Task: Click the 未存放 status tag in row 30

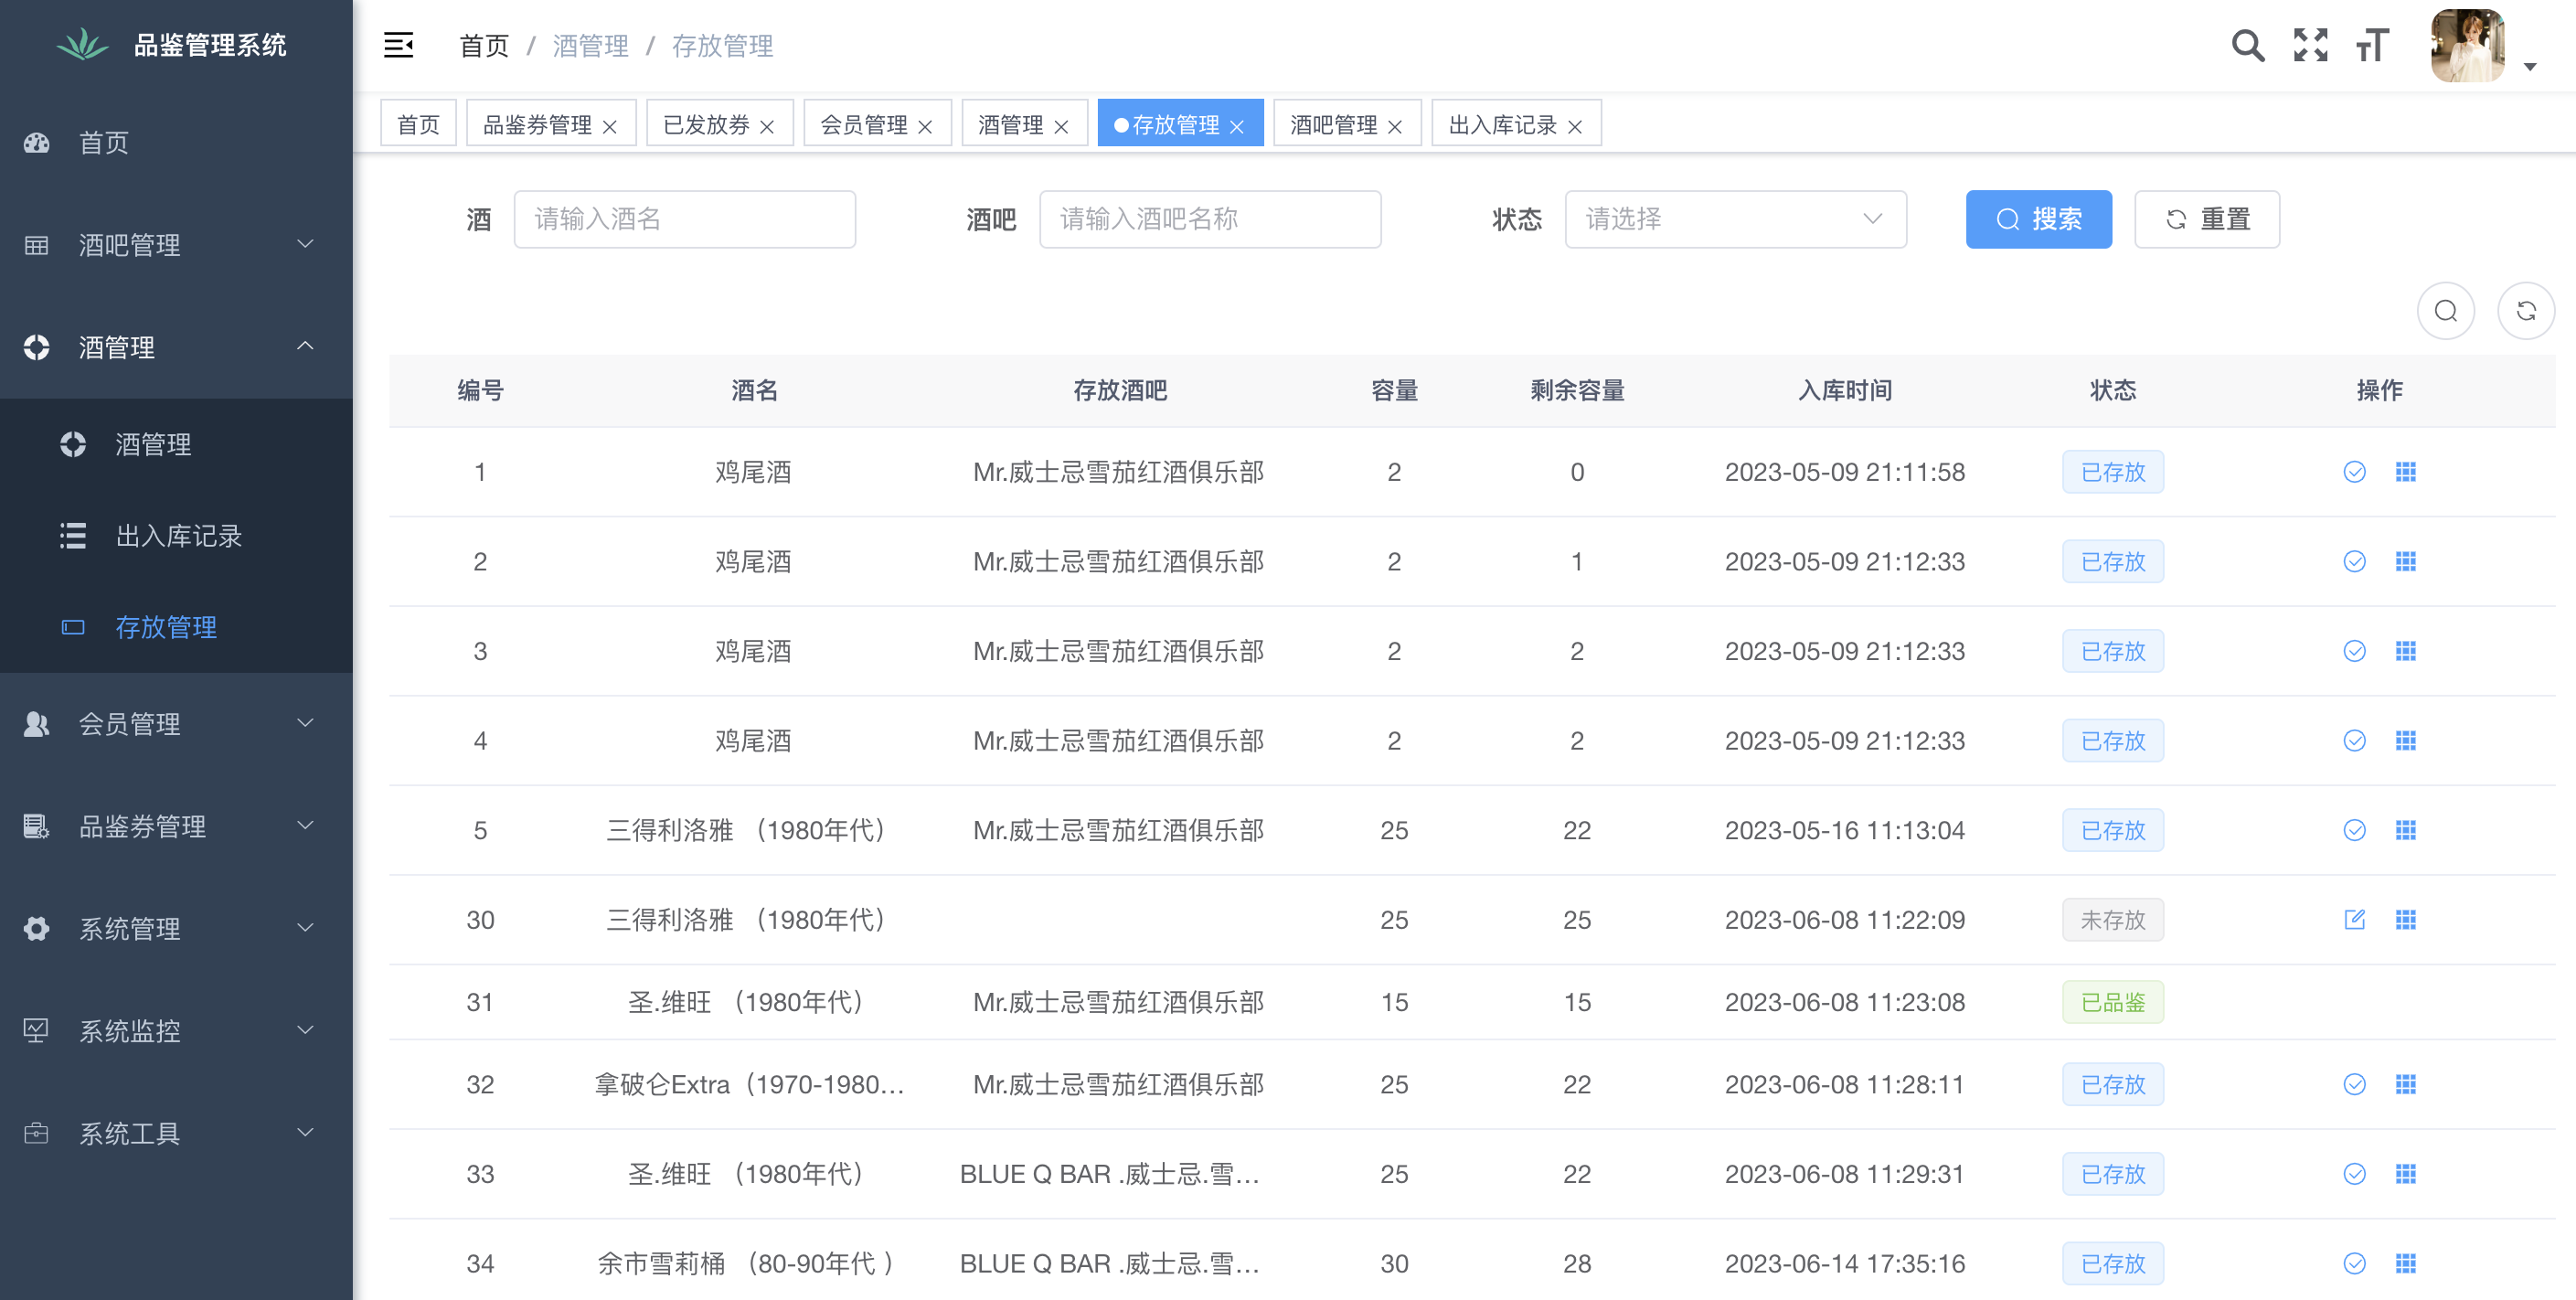Action: (2113, 920)
